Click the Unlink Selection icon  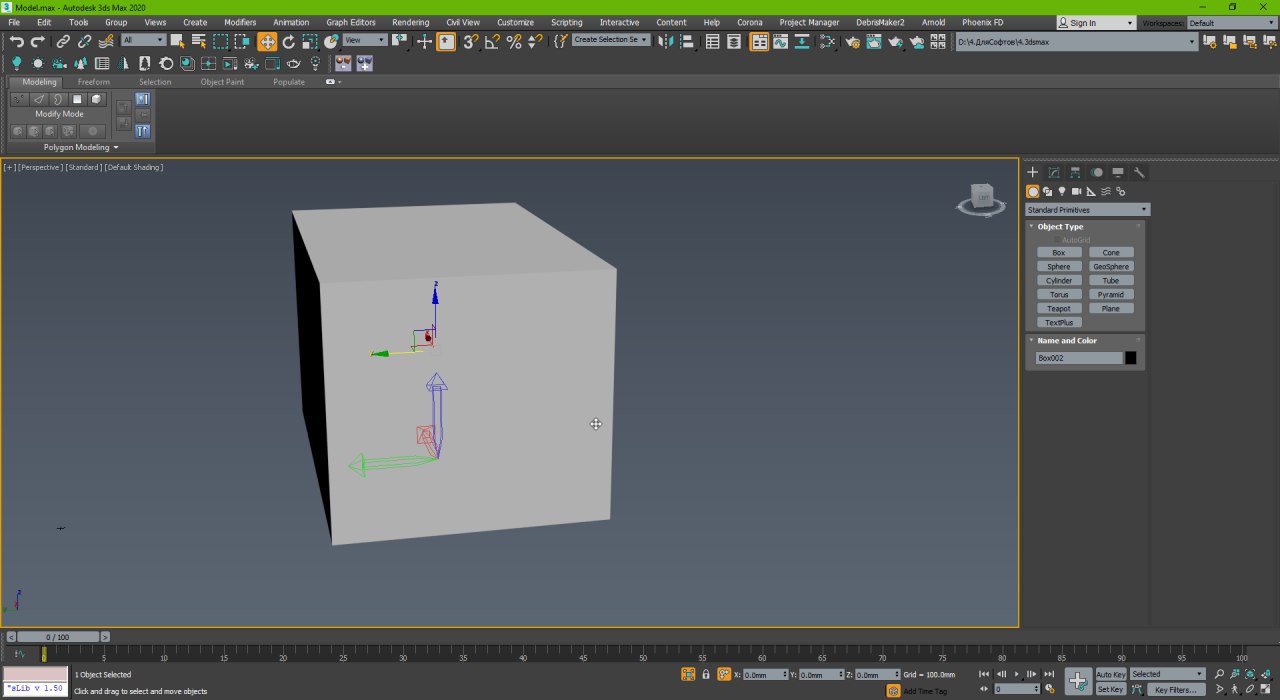tap(84, 41)
